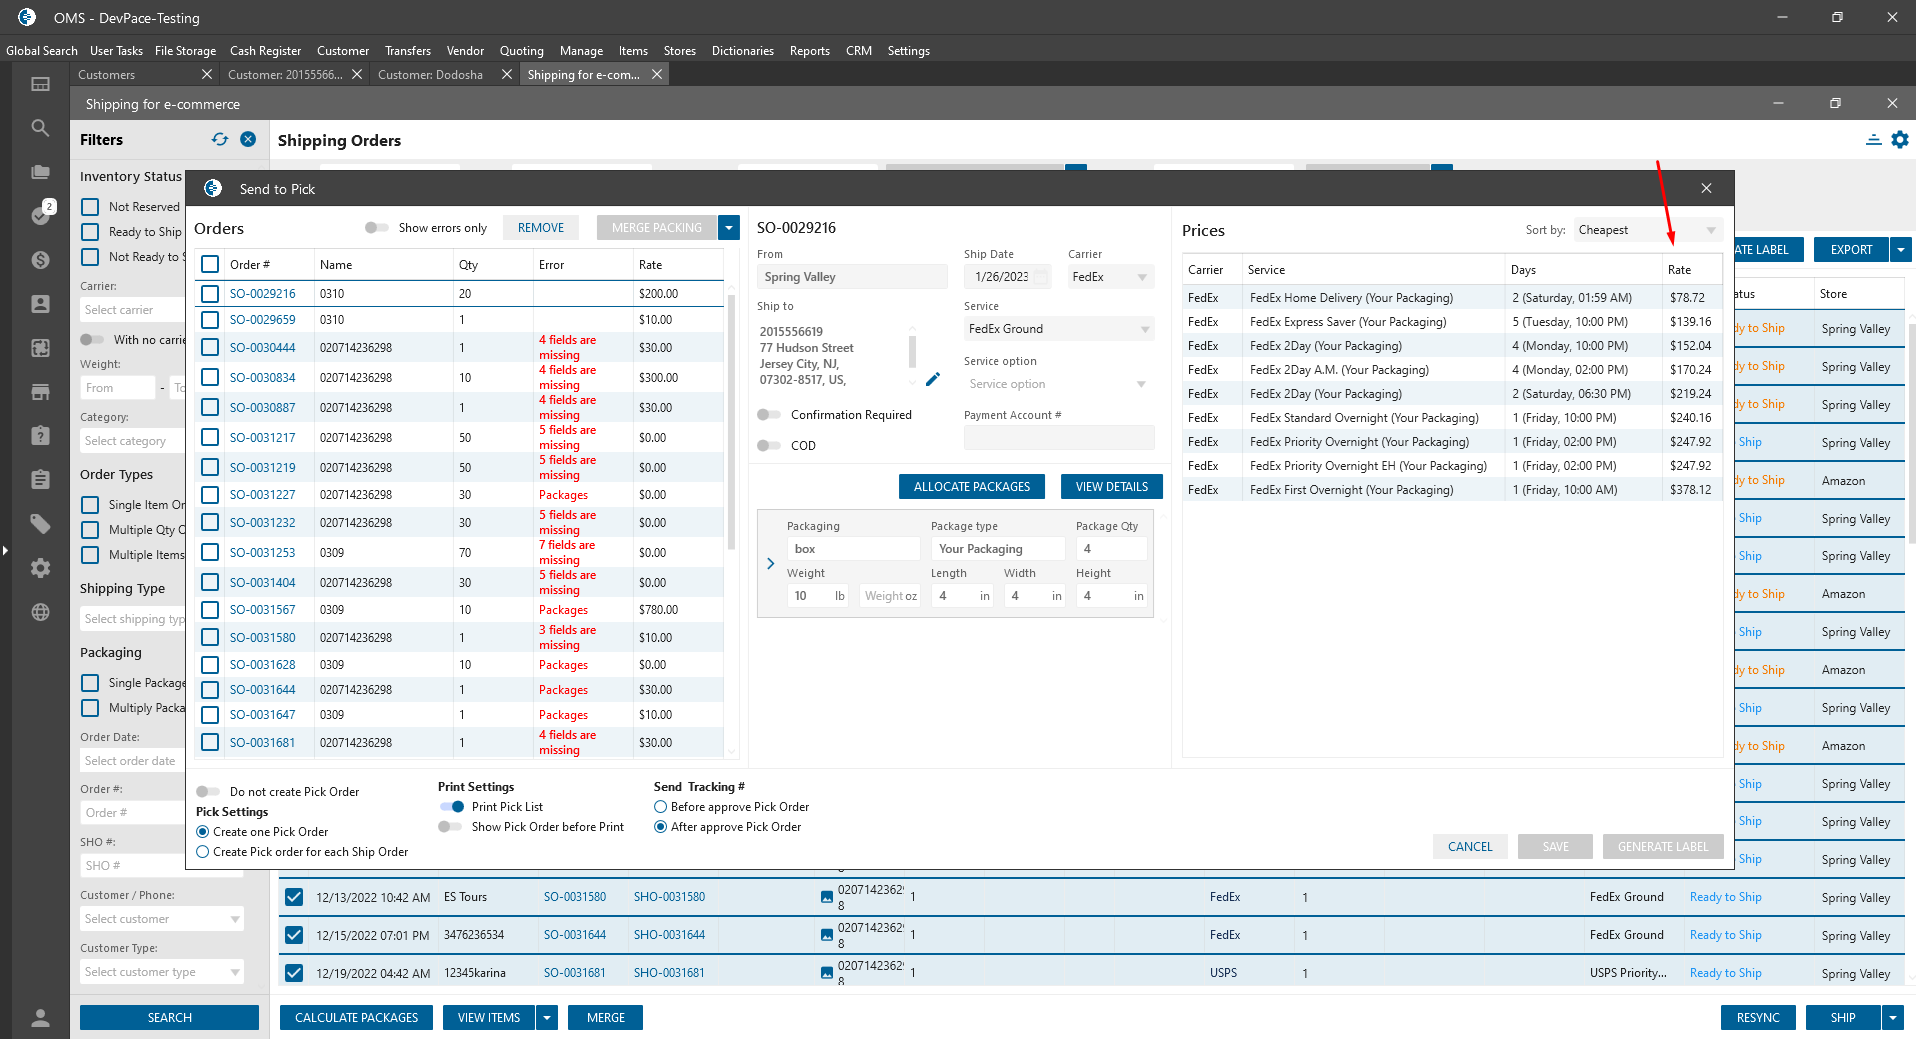
Task: Open the Reports menu
Action: [809, 51]
